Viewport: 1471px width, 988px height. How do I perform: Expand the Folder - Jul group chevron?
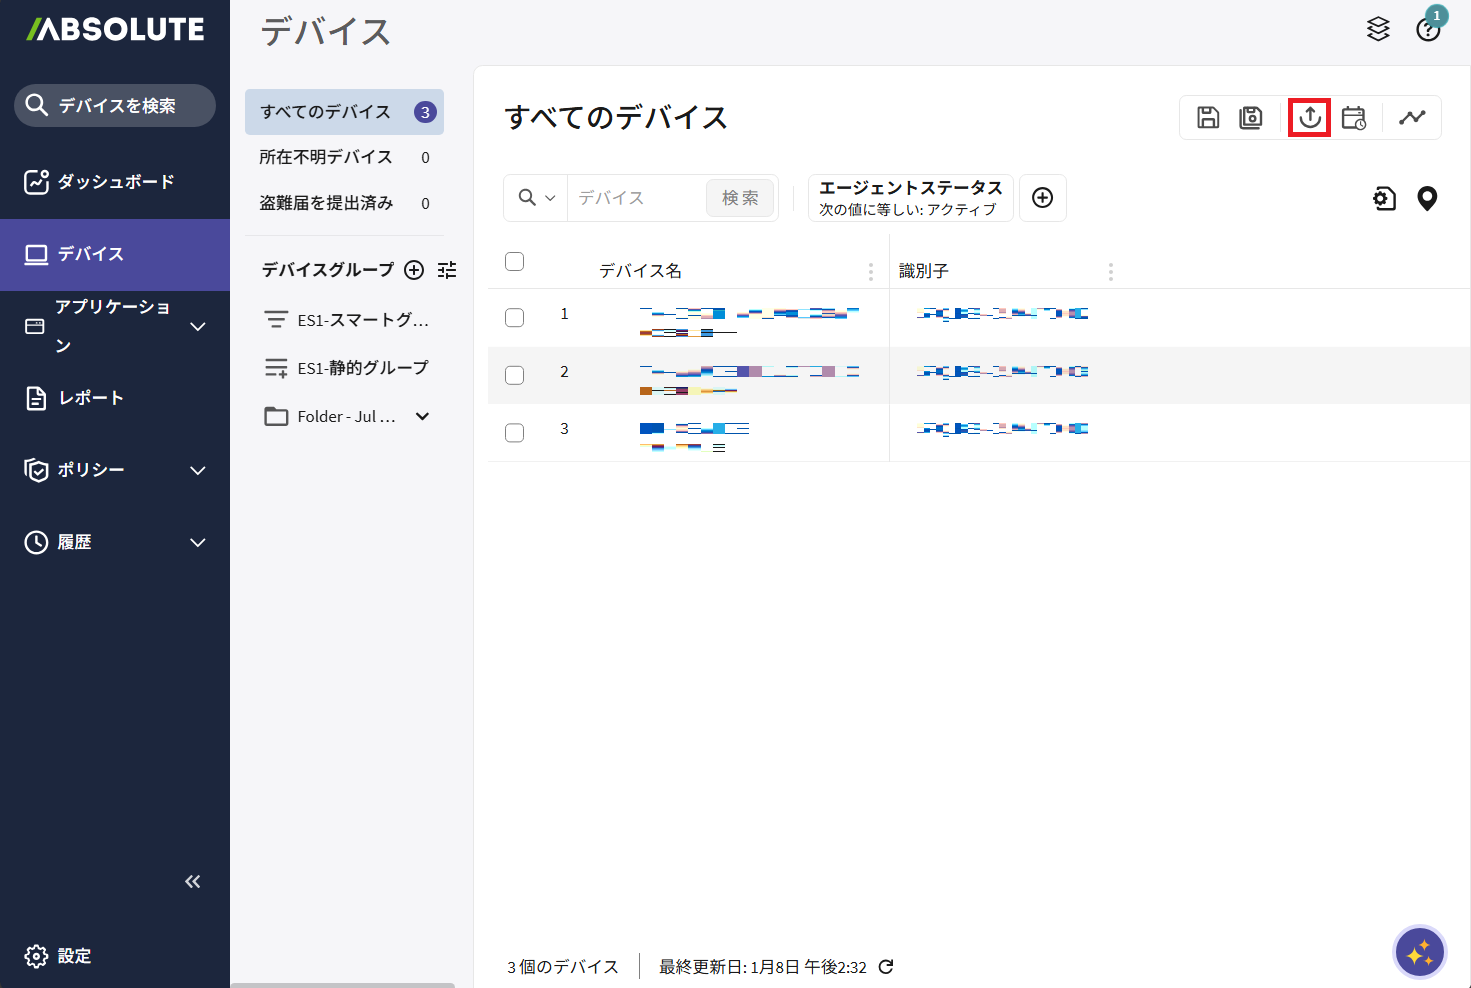423,417
